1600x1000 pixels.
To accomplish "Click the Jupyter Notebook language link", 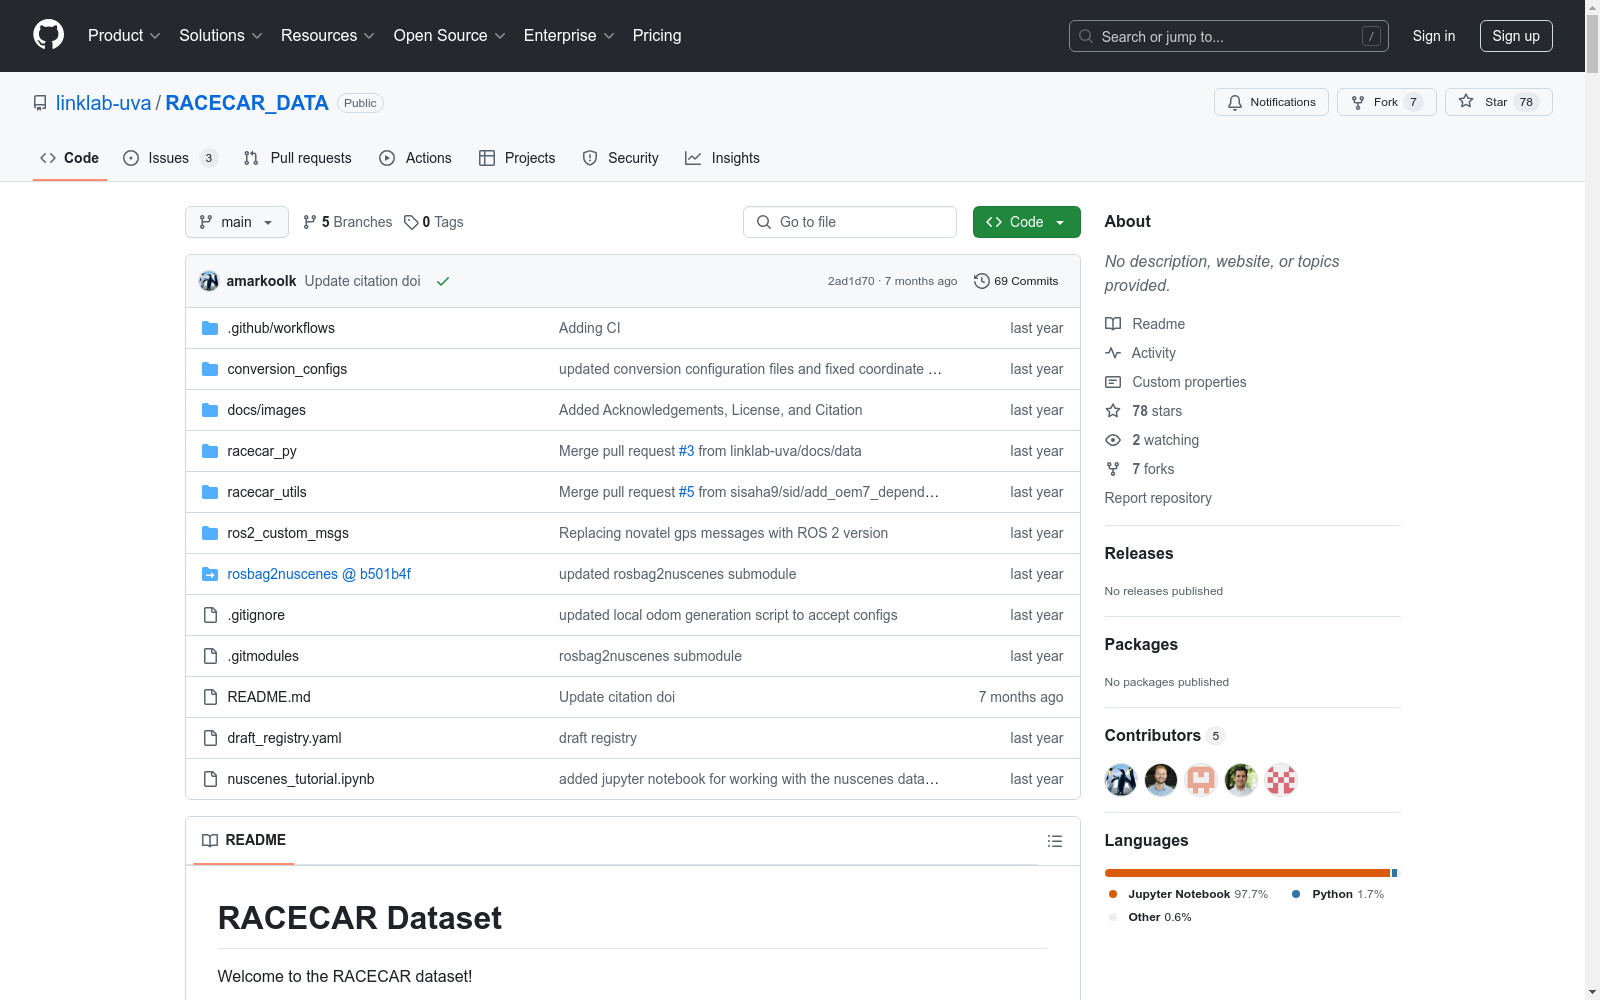I will point(1188,894).
